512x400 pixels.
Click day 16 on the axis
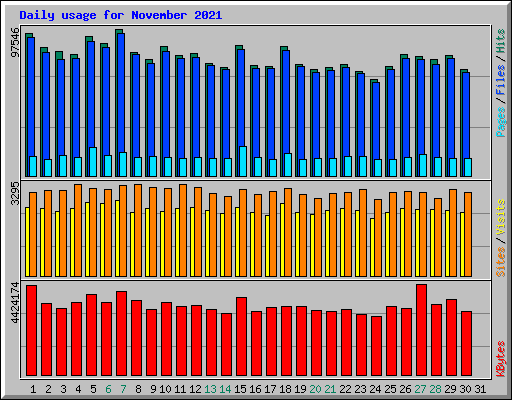click(255, 389)
